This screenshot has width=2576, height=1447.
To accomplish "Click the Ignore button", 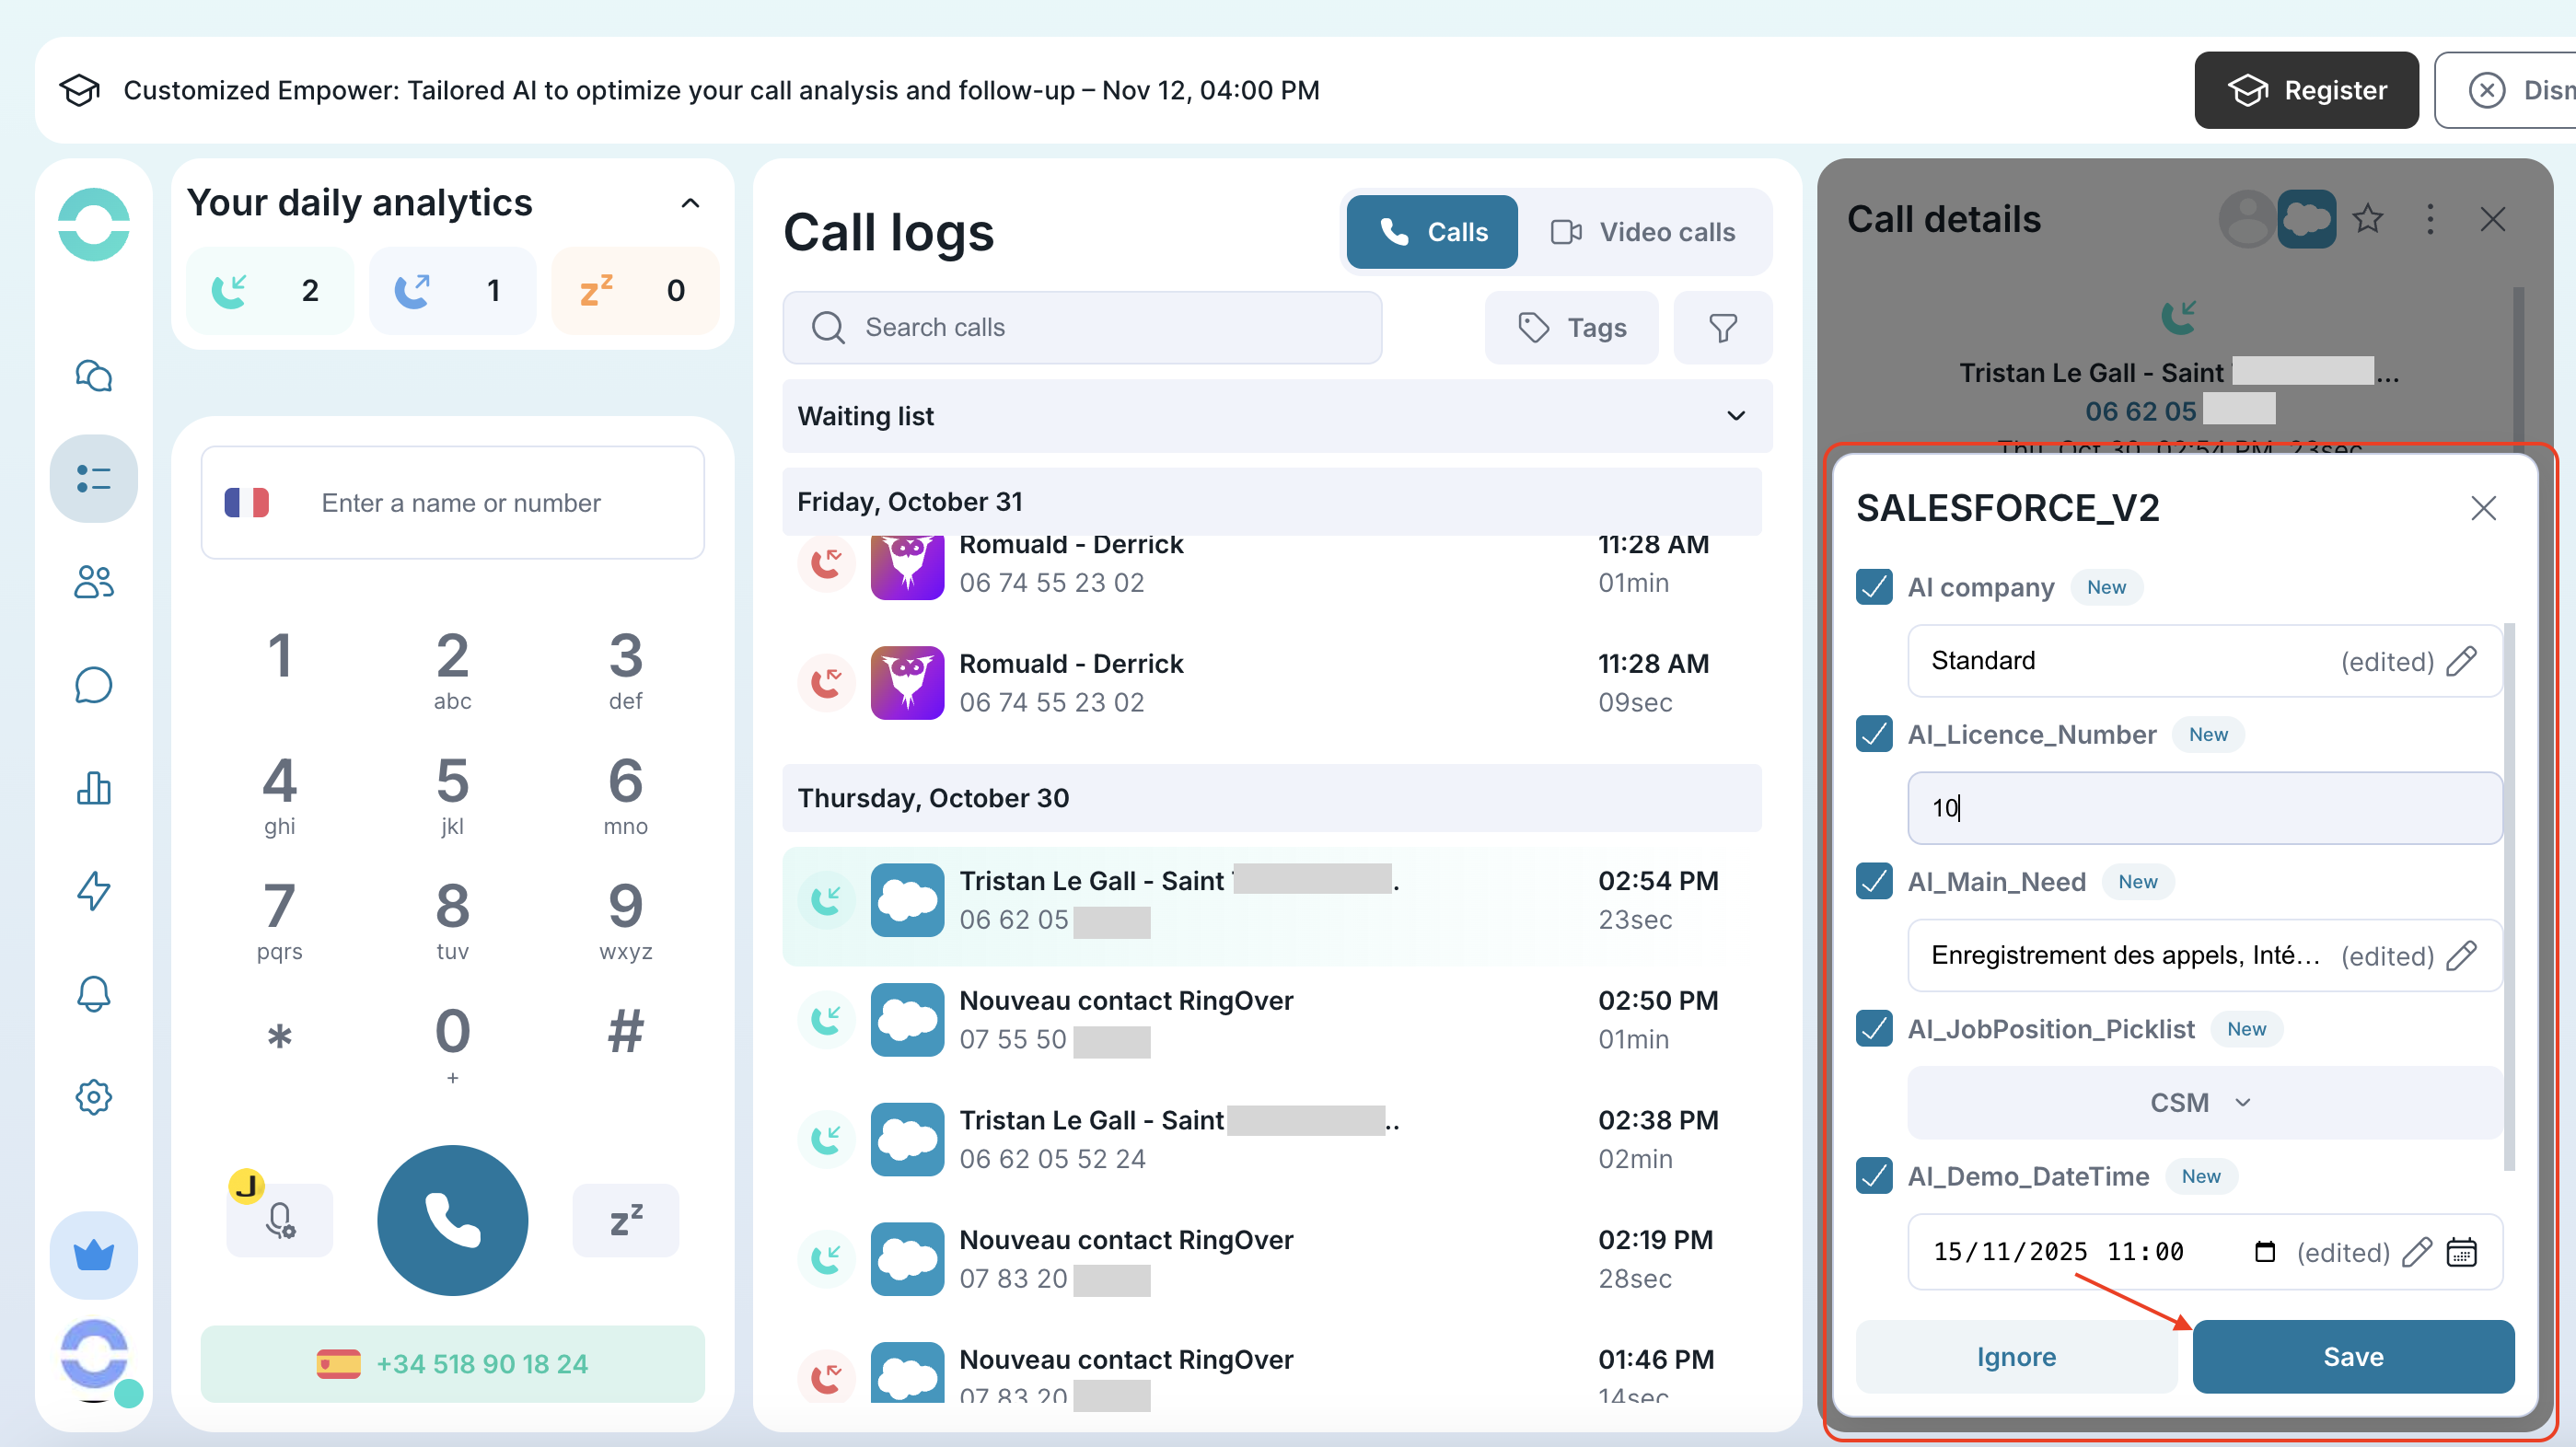I will coord(2015,1356).
